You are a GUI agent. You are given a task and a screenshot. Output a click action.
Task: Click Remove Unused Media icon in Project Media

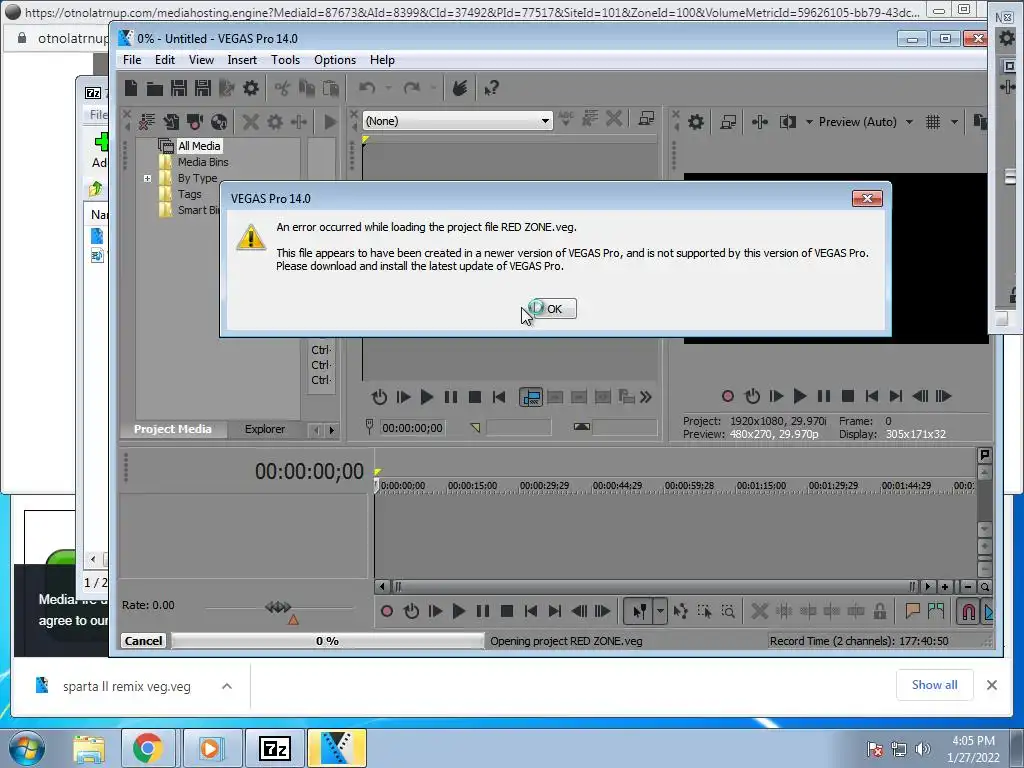(147, 121)
